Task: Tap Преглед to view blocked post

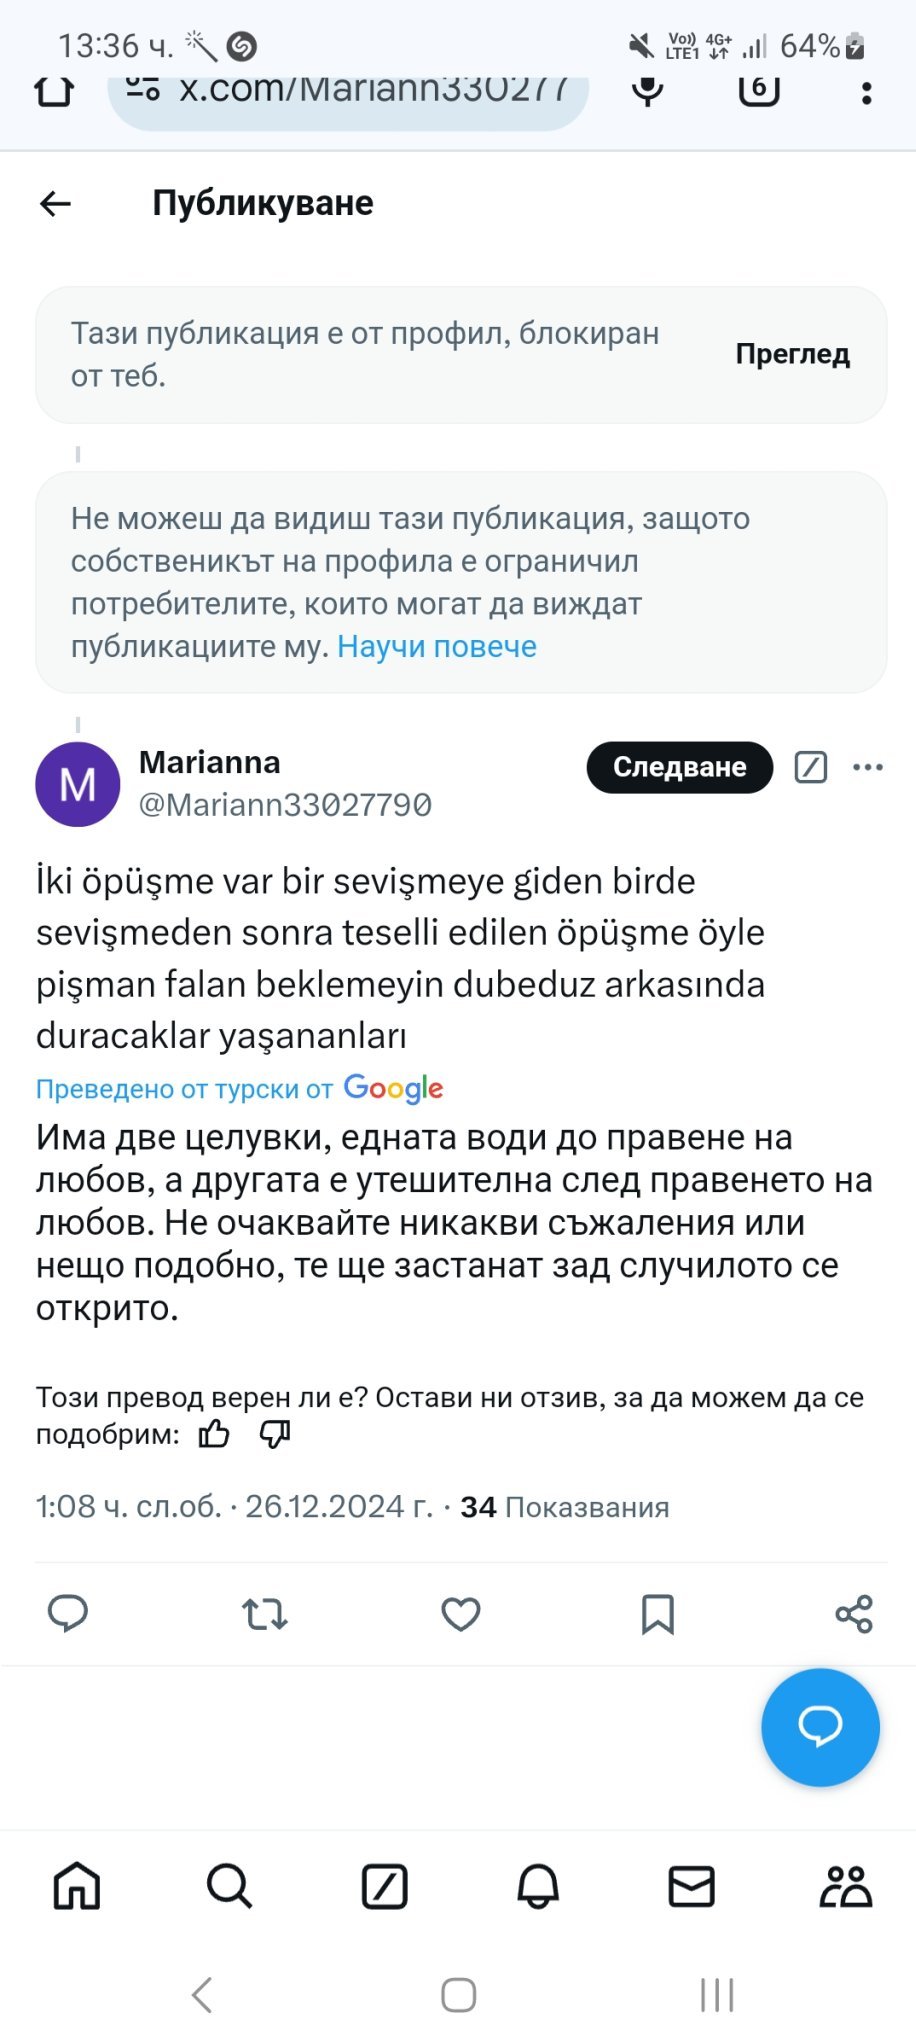Action: (x=792, y=354)
